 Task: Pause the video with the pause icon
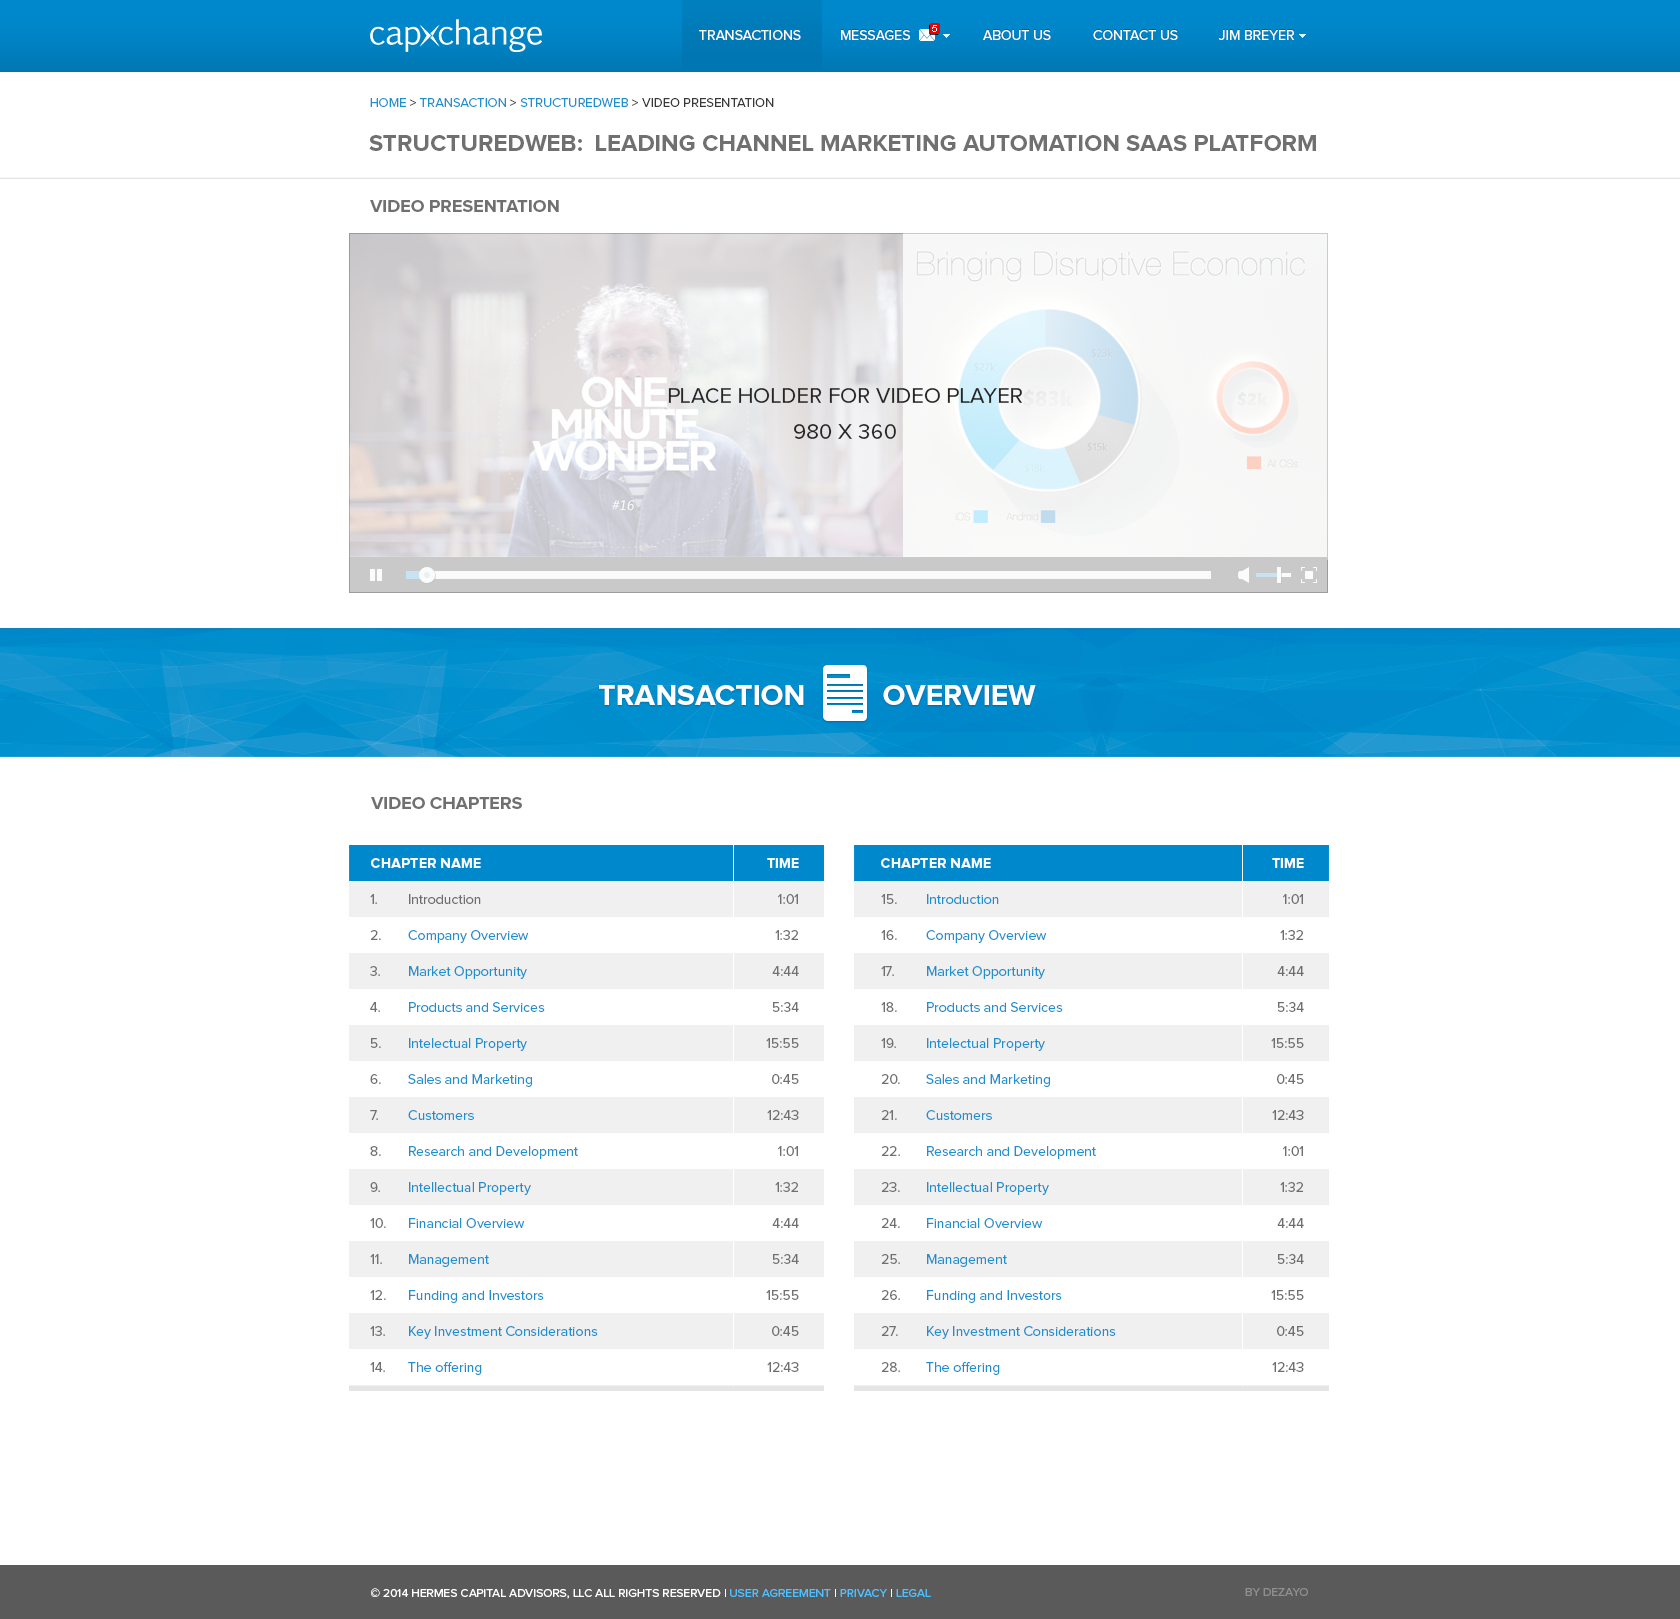point(376,575)
